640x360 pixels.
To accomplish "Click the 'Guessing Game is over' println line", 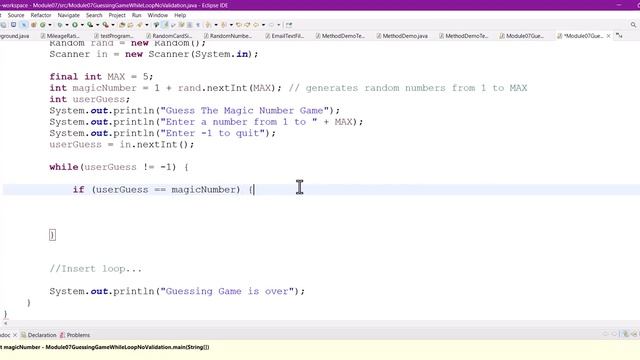I will coord(177,291).
